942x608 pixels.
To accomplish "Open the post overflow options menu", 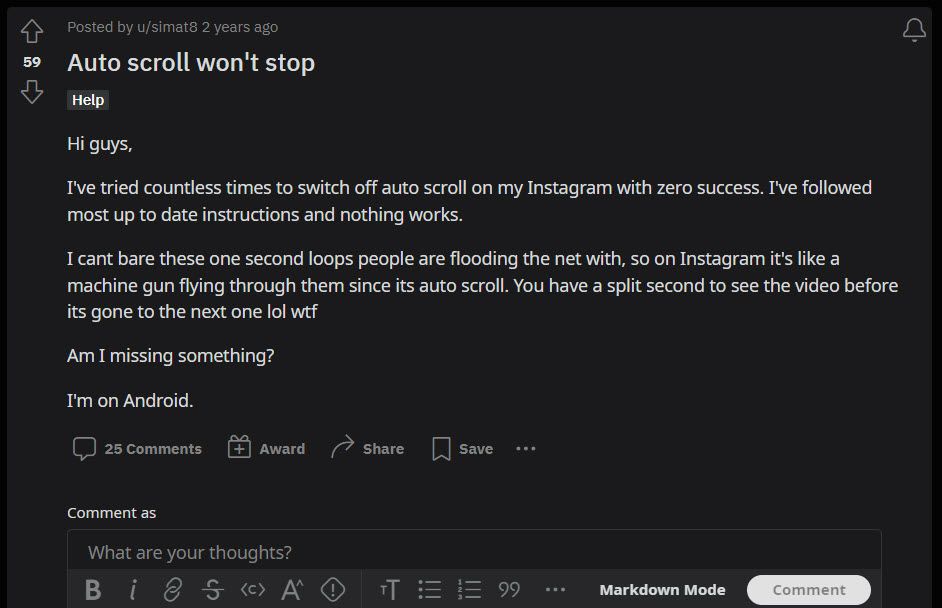I will point(526,448).
